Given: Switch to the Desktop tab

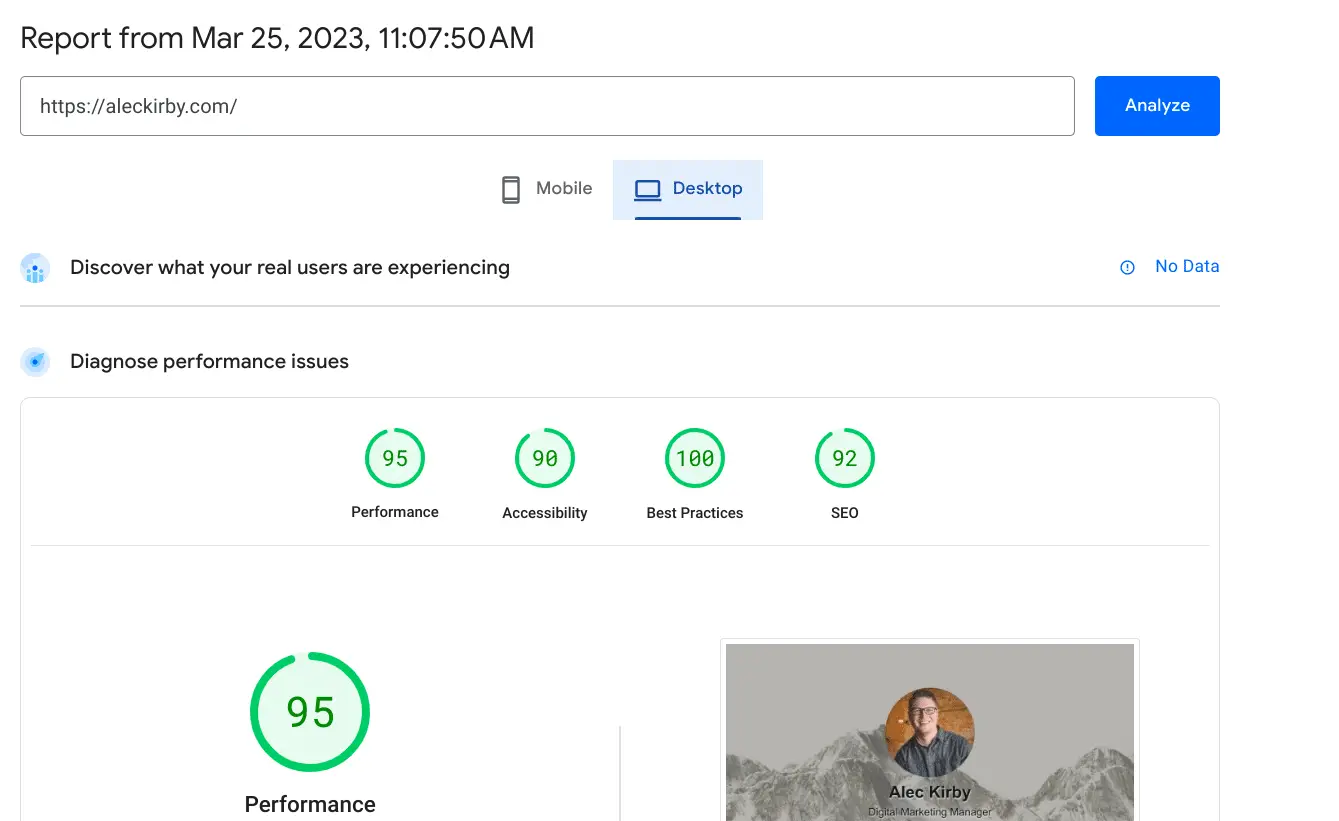Looking at the screenshot, I should pyautogui.click(x=688, y=189).
